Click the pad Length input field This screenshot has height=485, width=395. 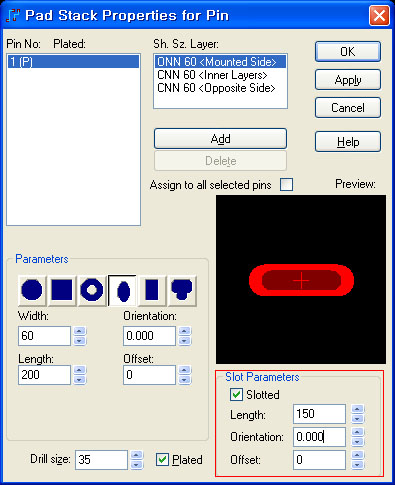point(44,375)
